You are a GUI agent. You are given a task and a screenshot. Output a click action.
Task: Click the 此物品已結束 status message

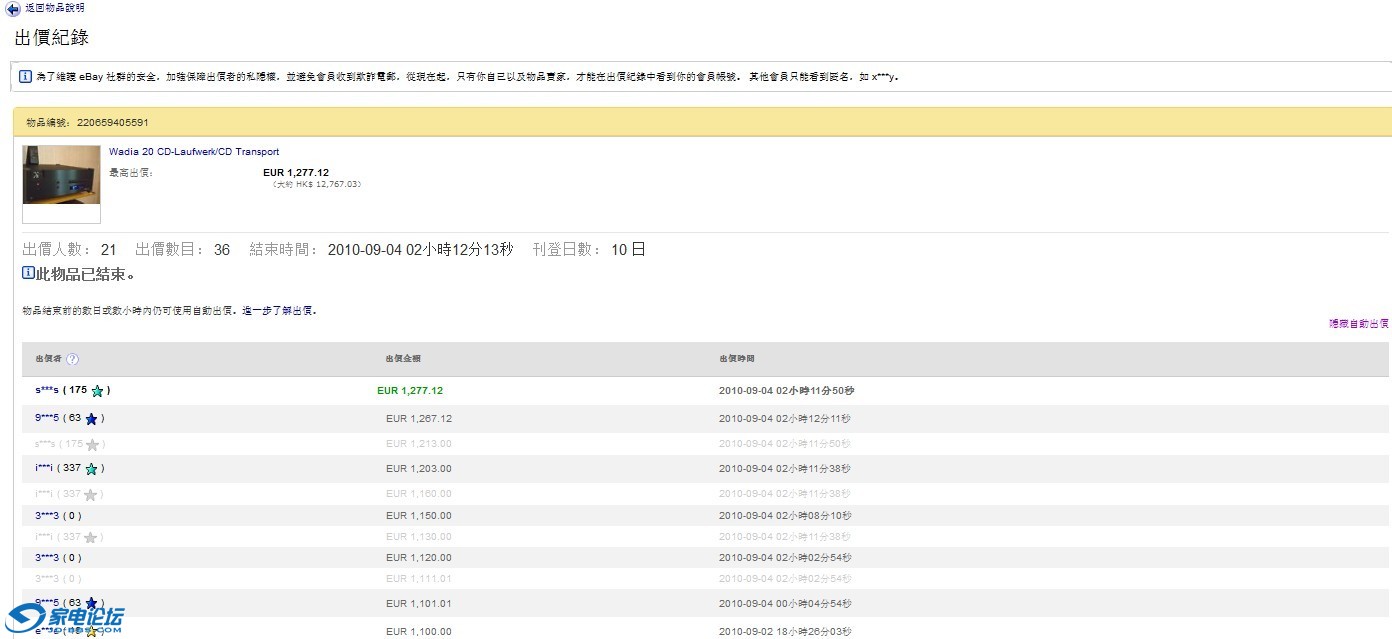coord(85,274)
